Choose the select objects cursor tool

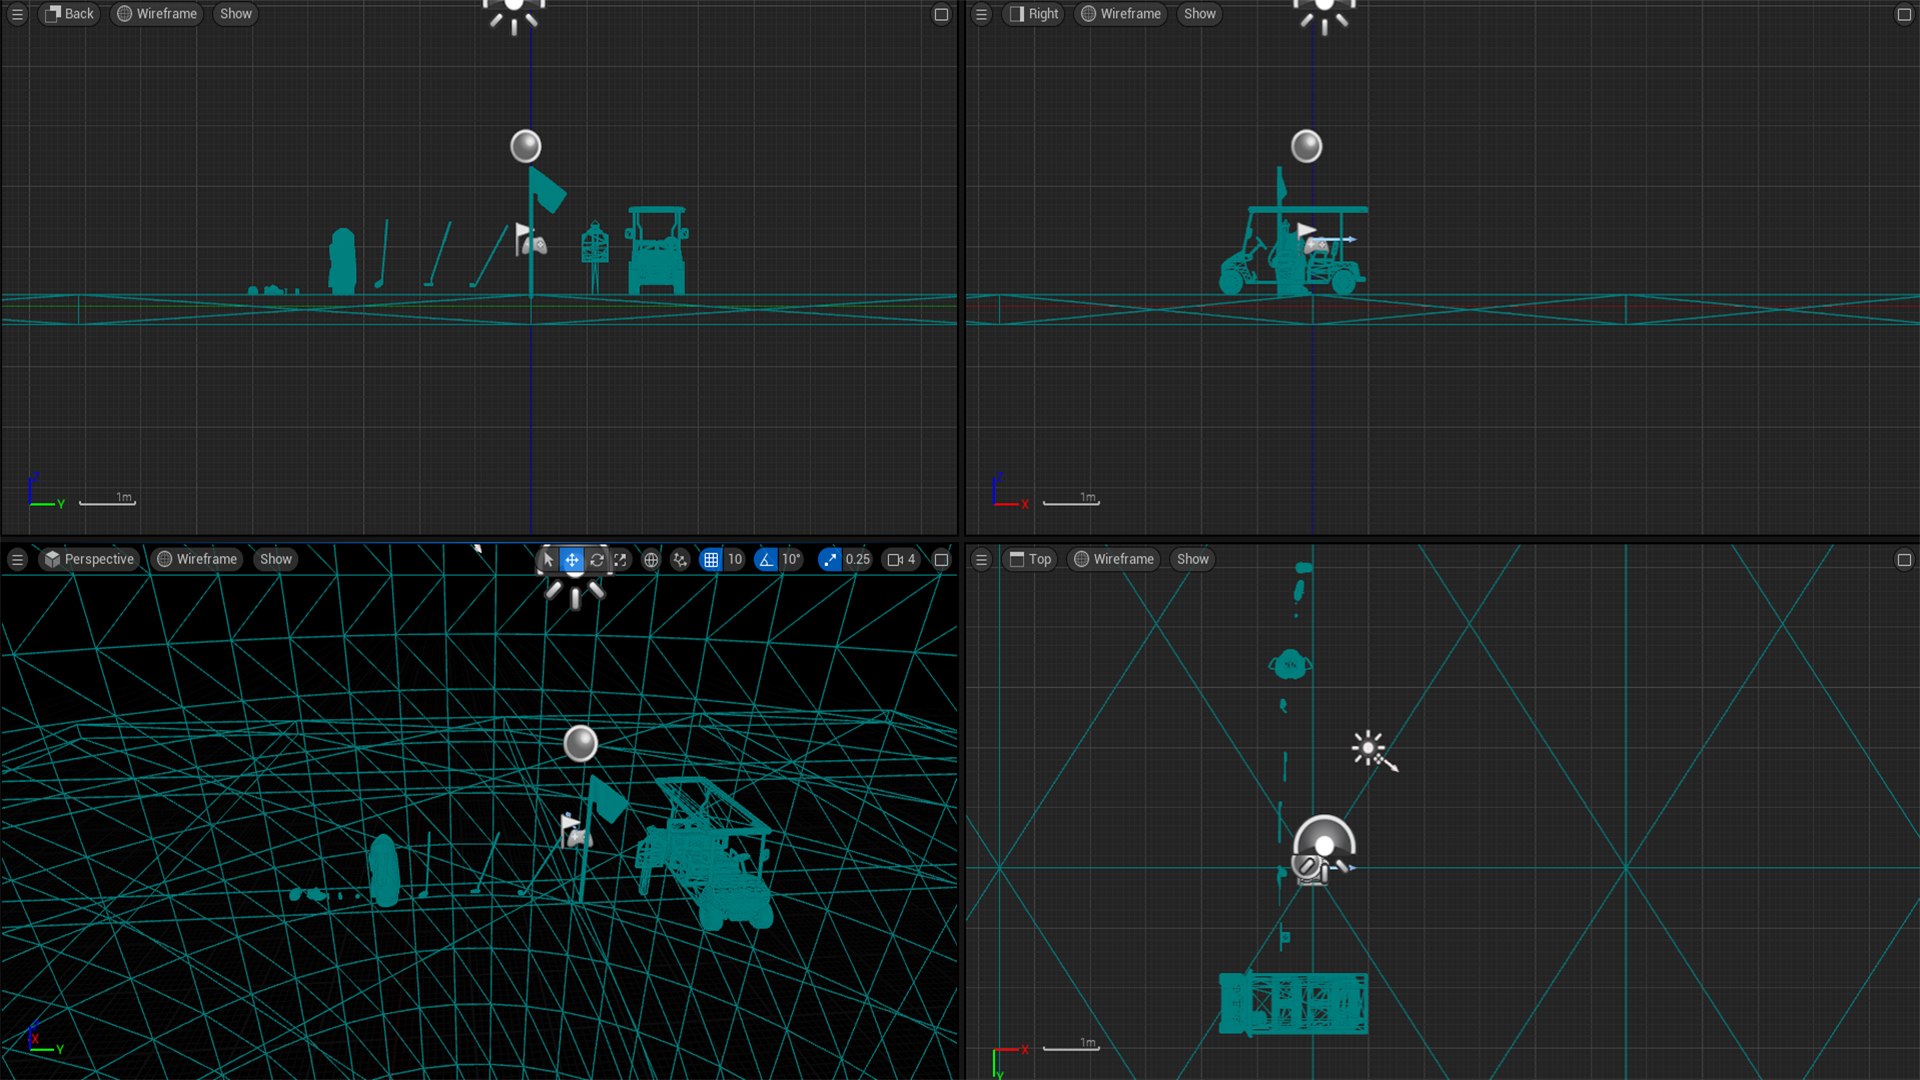(x=548, y=560)
